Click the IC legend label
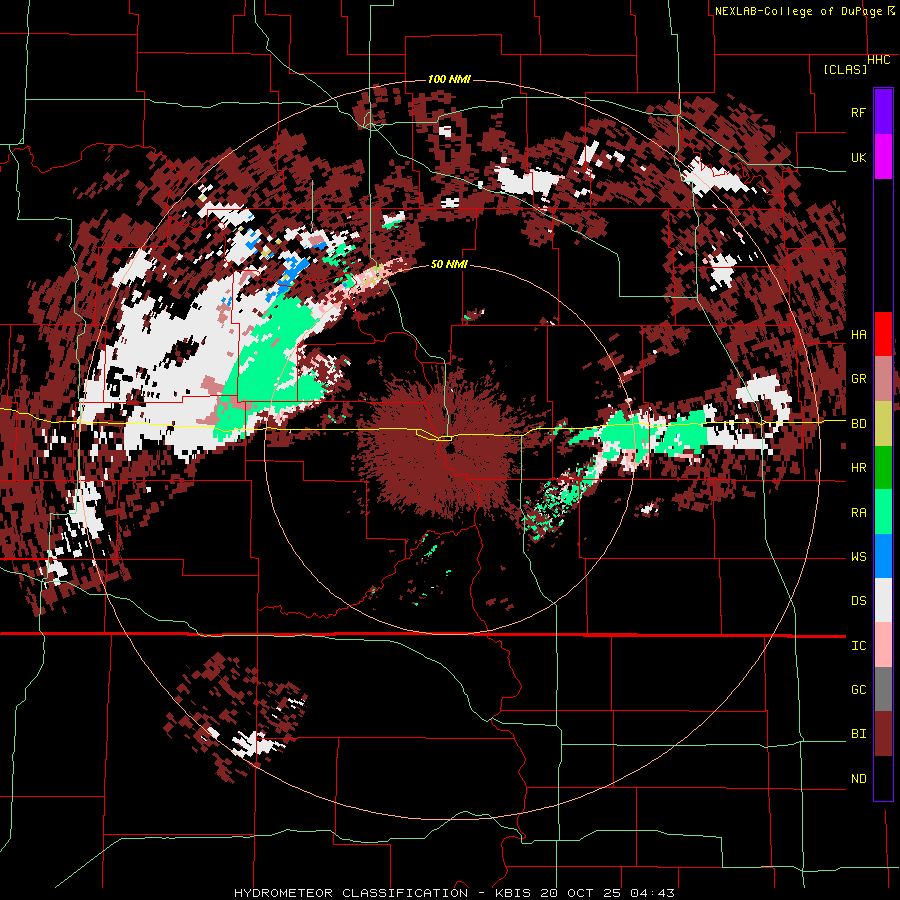The width and height of the screenshot is (900, 900). [x=858, y=646]
